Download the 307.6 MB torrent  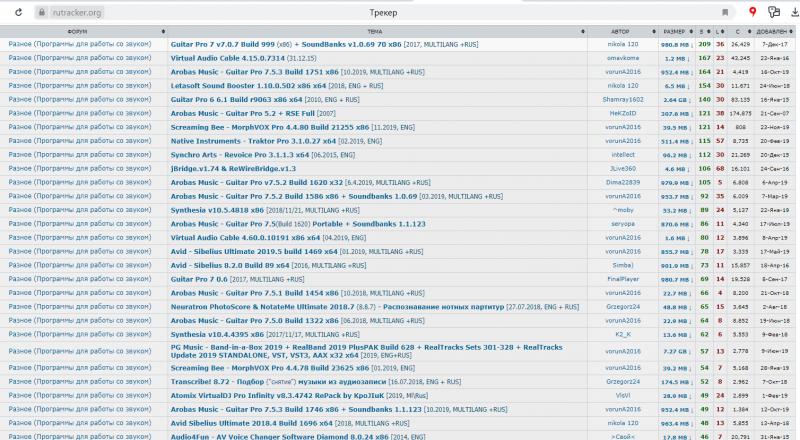[x=677, y=114]
